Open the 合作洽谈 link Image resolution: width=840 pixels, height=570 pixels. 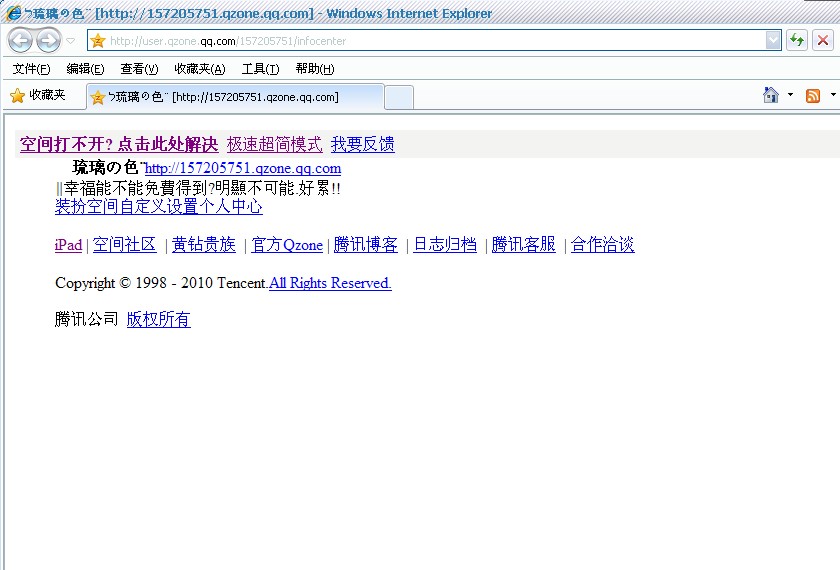603,245
